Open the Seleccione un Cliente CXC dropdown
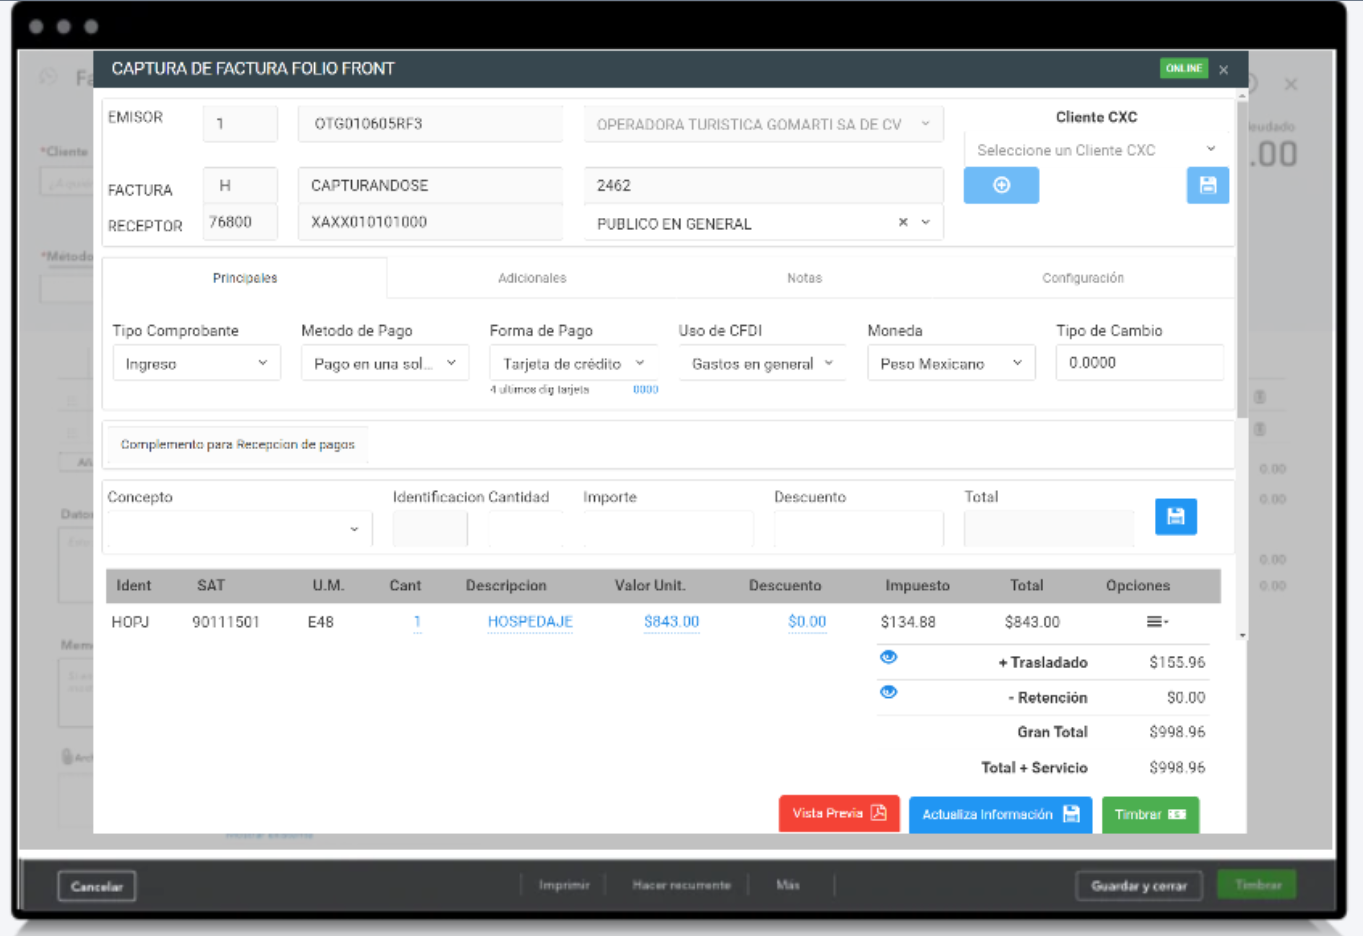 click(x=1095, y=150)
